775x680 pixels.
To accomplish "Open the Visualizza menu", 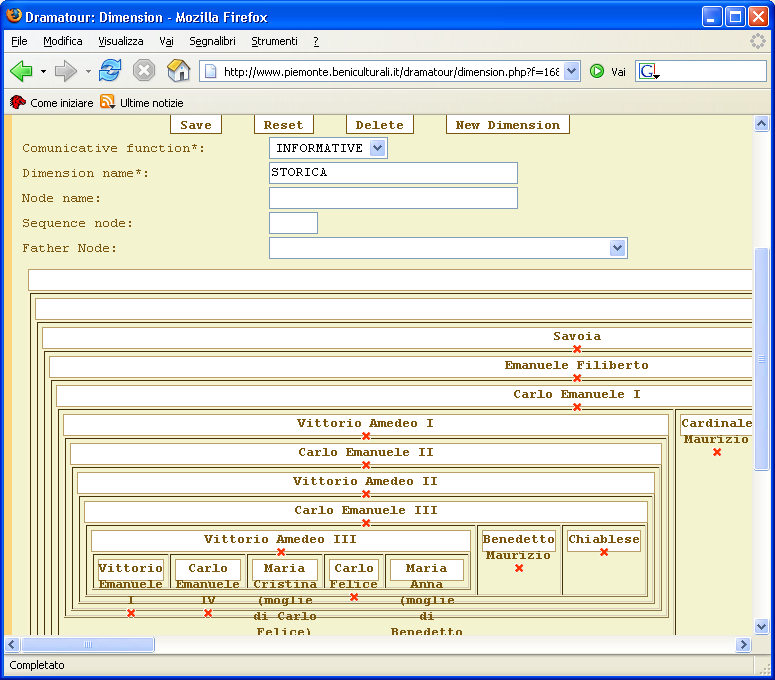I will point(121,42).
